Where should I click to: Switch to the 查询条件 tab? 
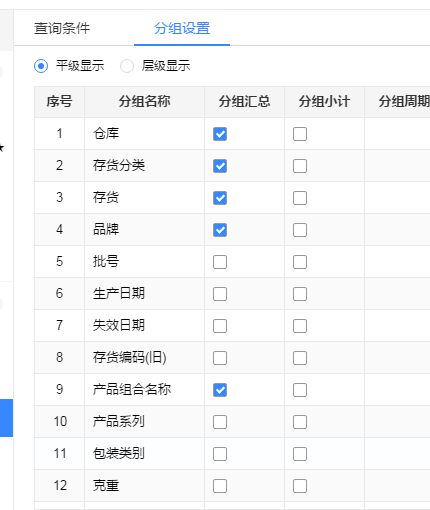click(62, 28)
